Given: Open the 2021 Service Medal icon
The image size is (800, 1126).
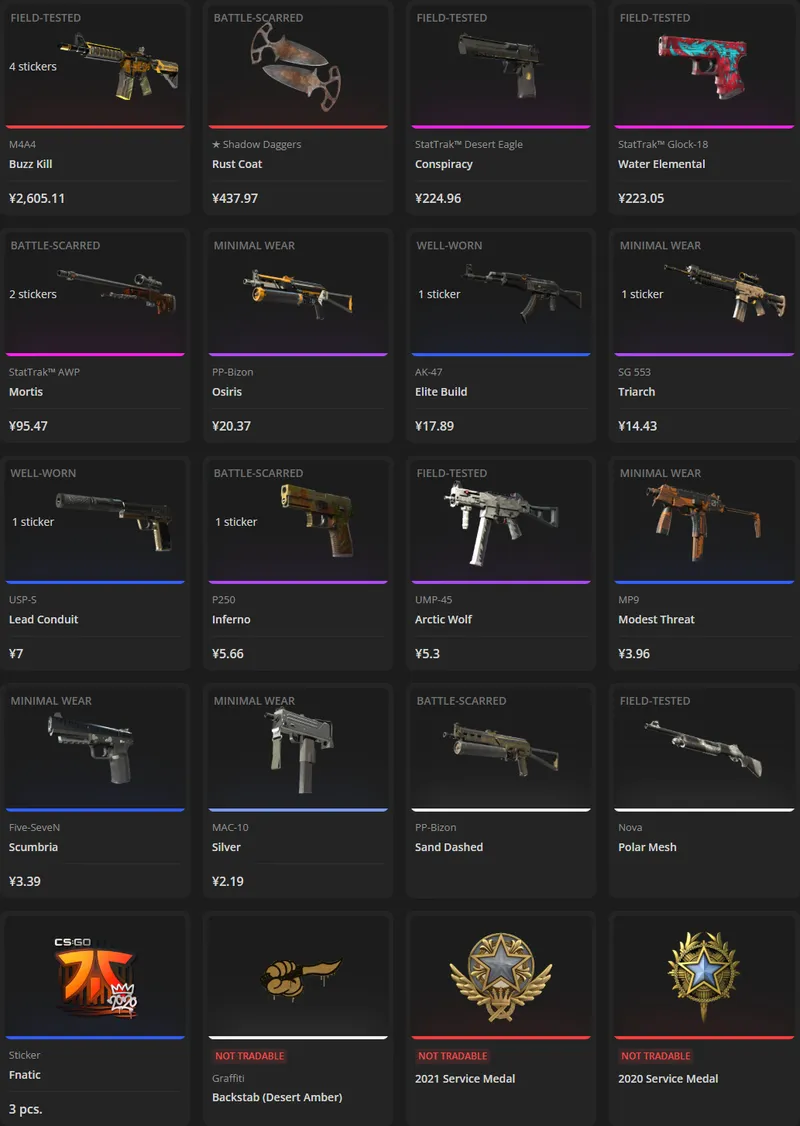Looking at the screenshot, I should [501, 977].
